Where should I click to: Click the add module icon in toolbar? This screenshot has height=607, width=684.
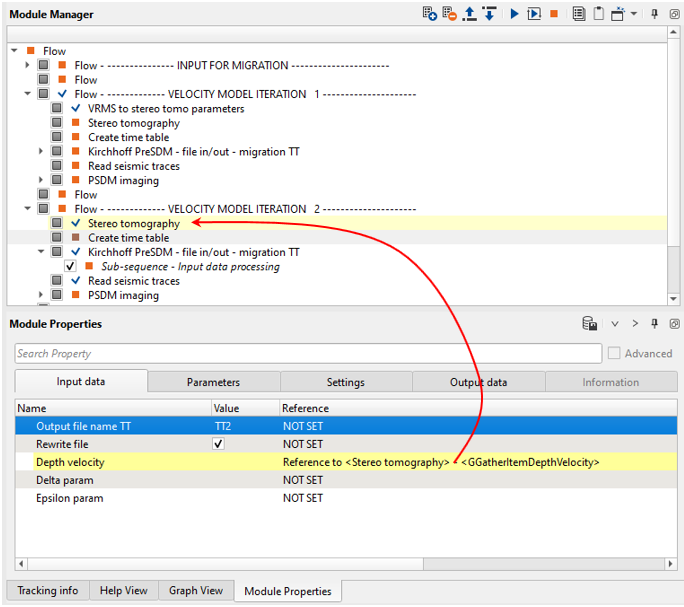coord(429,14)
